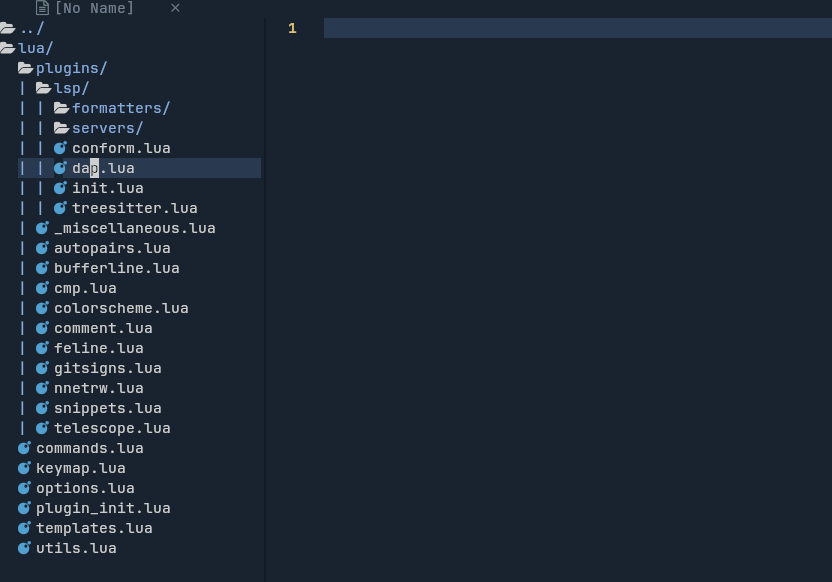Screen dimensions: 832x582
Task: Open colorscheme.lua file
Action: click(121, 308)
